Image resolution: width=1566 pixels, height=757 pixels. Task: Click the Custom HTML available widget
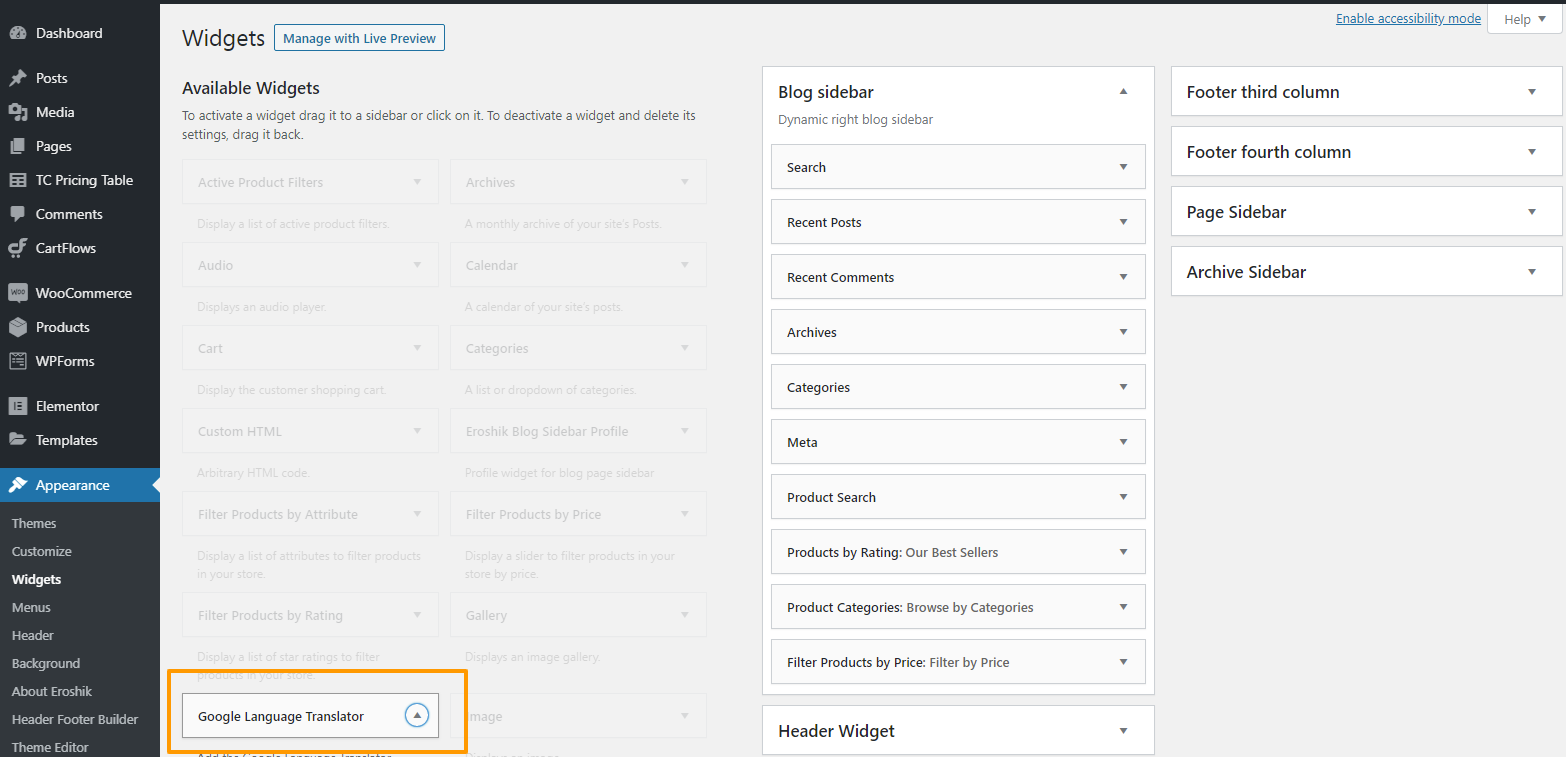[x=310, y=431]
